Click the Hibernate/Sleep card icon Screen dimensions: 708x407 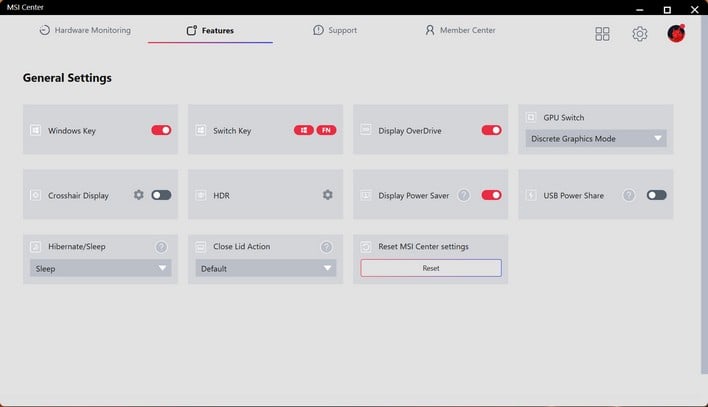(x=35, y=247)
